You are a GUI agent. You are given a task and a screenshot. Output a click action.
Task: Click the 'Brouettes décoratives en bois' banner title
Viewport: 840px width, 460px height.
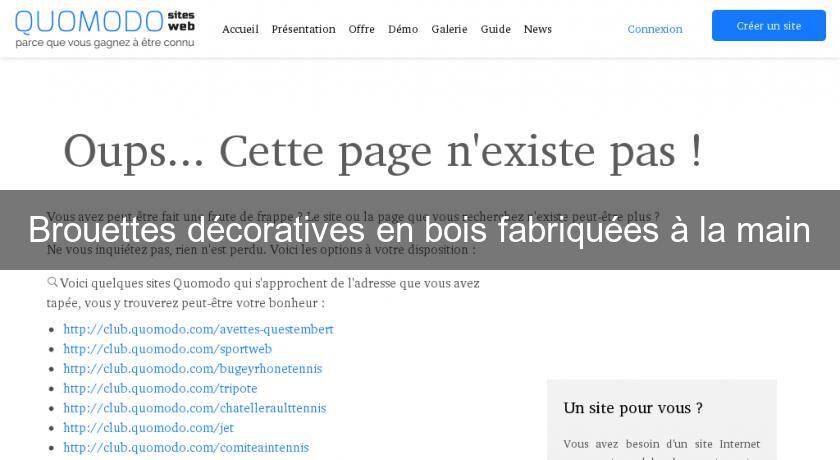(x=419, y=230)
